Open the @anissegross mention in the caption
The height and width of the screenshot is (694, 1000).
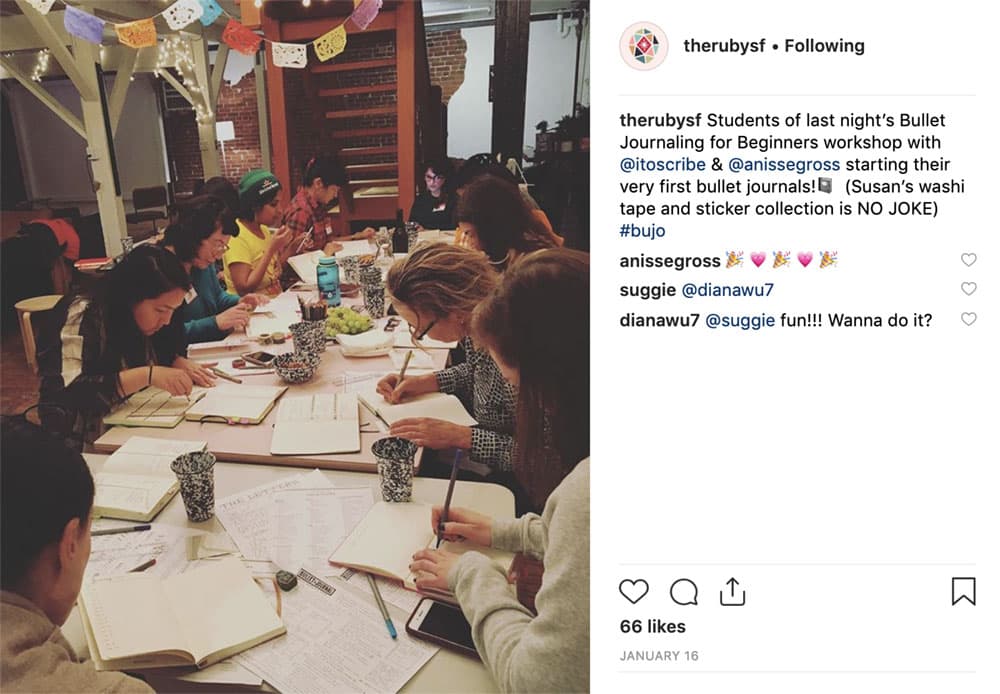coord(784,164)
